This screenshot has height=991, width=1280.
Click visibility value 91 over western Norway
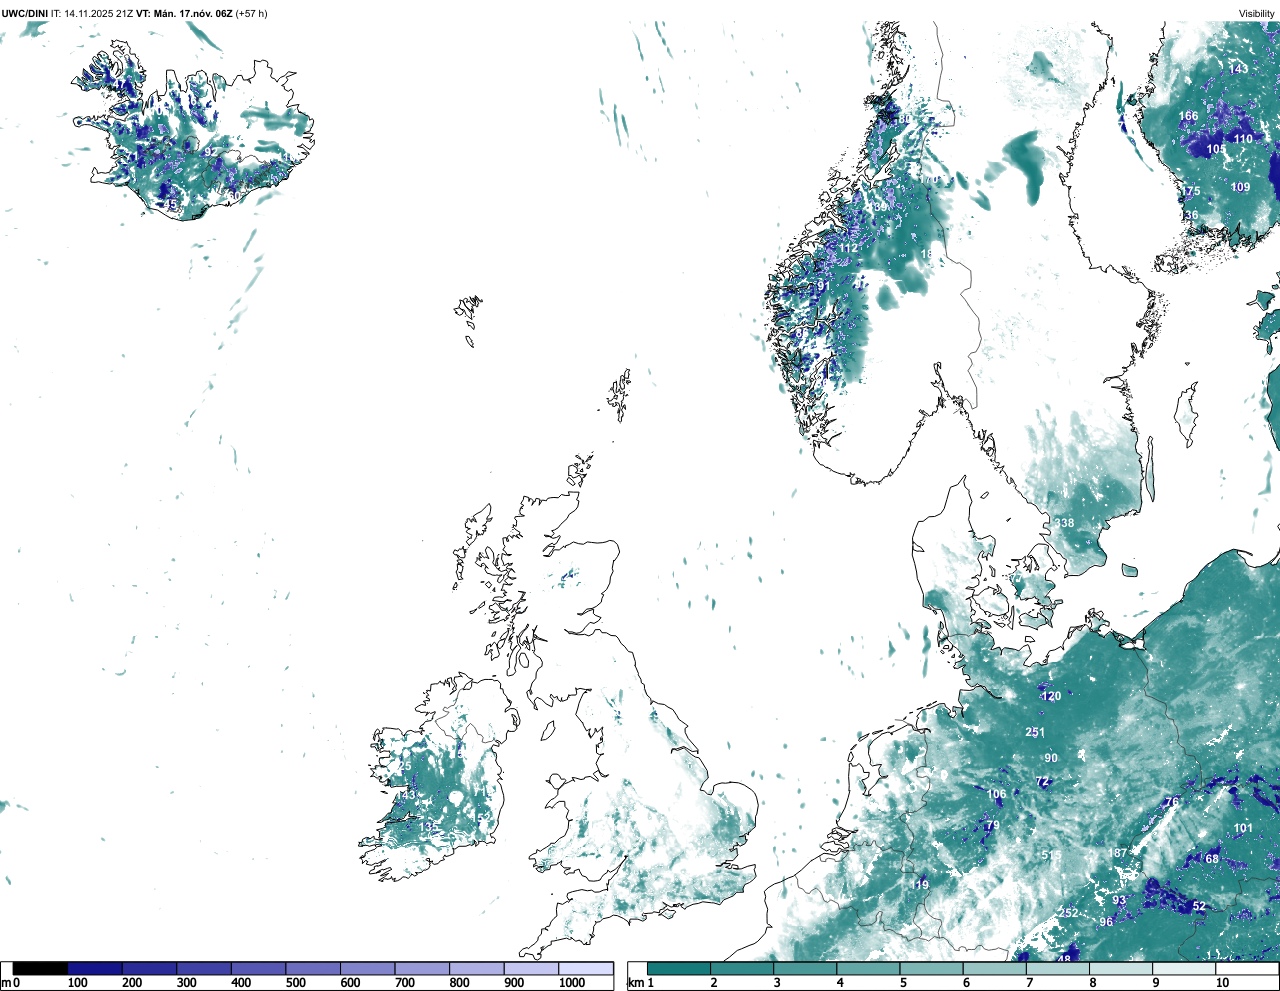[x=823, y=286]
